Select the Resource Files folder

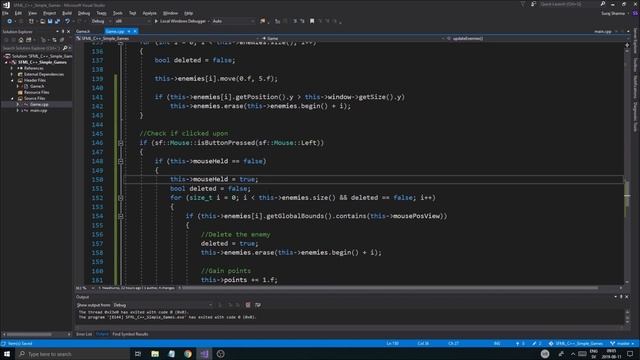[x=36, y=92]
